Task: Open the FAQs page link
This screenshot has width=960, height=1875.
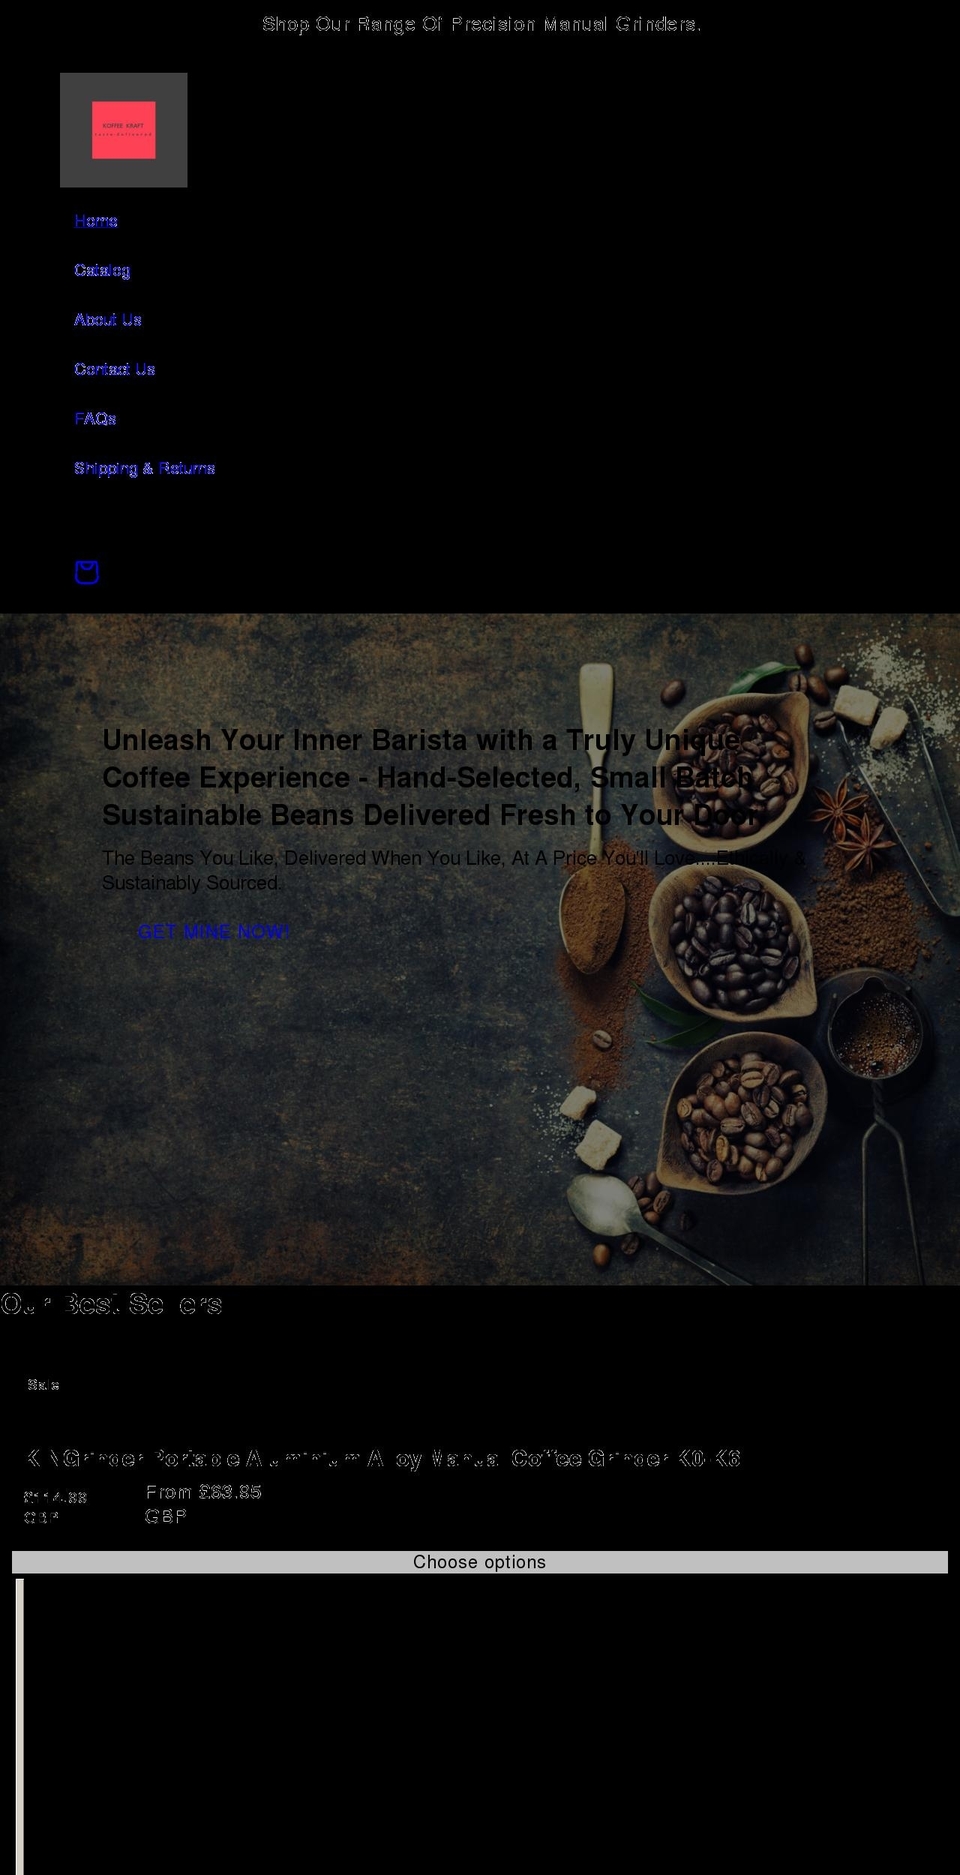Action: 95,419
